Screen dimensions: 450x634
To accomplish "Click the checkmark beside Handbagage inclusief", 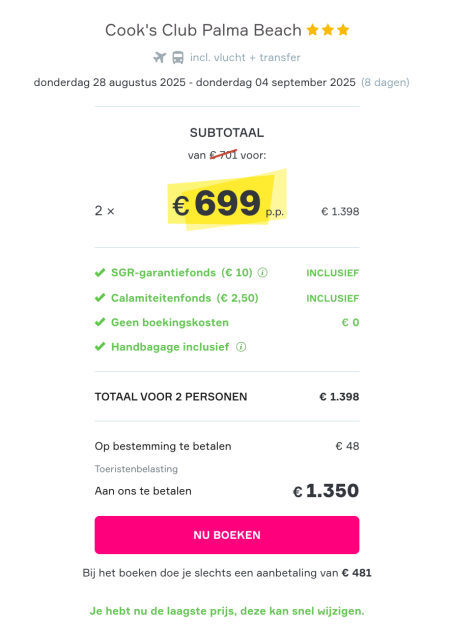I will [100, 347].
